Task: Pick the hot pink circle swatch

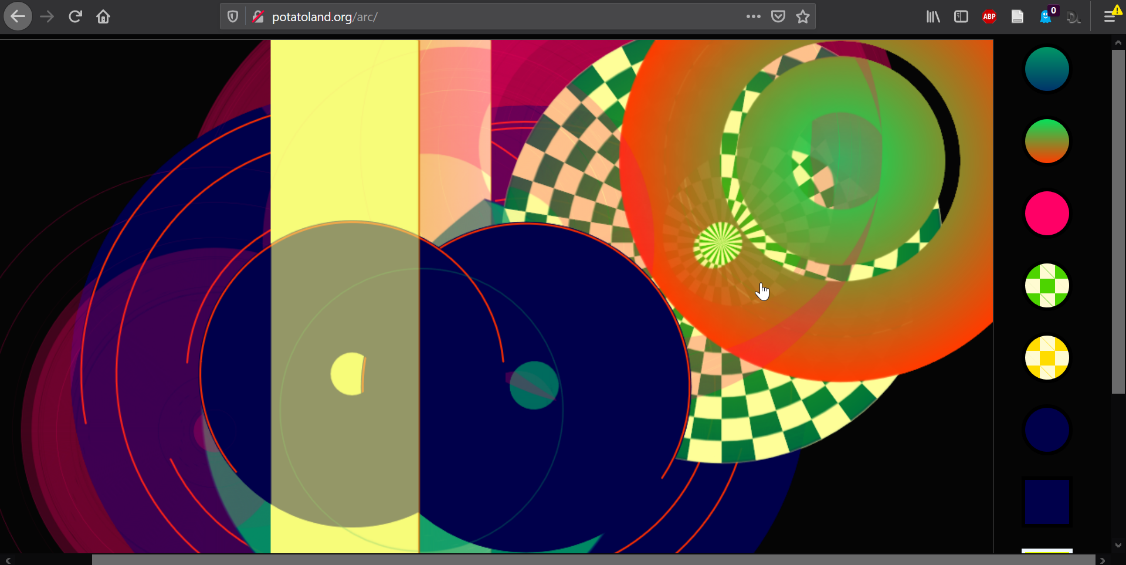Action: pos(1047,213)
